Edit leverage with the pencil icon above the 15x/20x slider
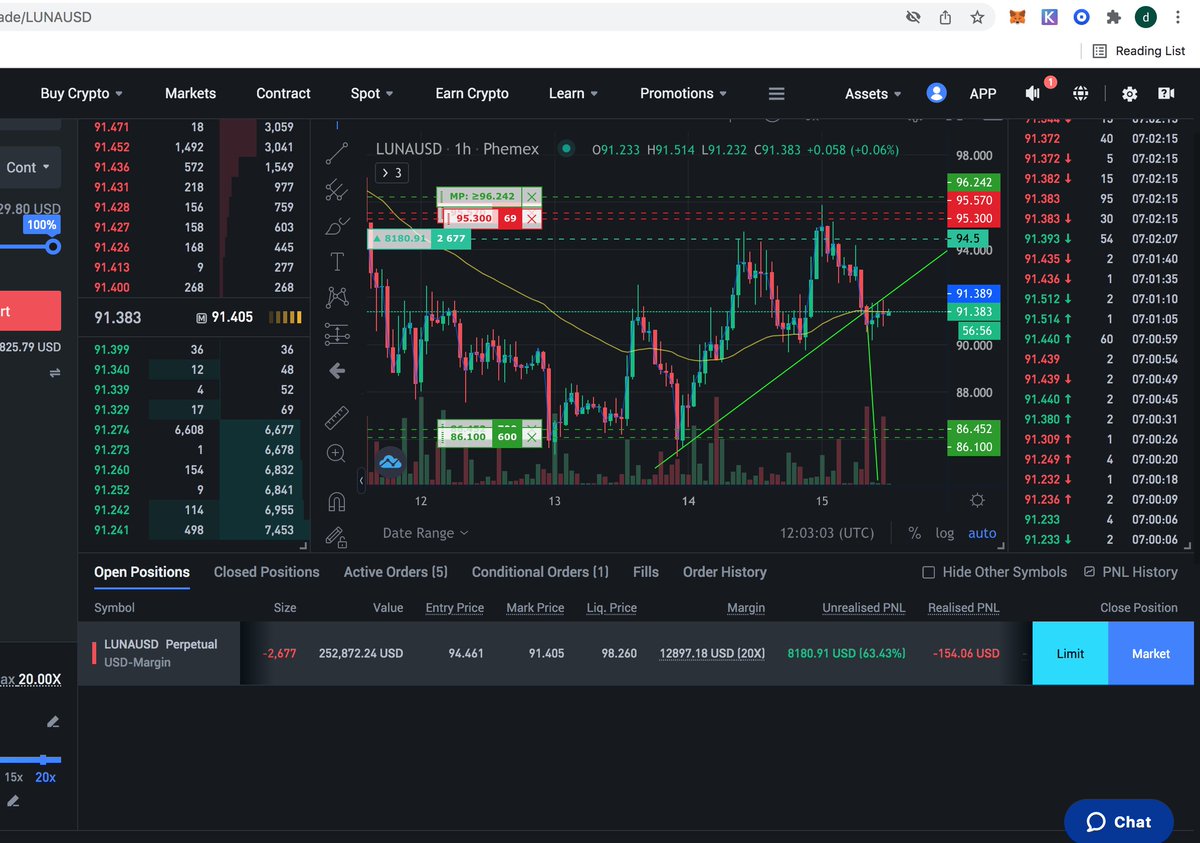1200x843 pixels. 52,722
